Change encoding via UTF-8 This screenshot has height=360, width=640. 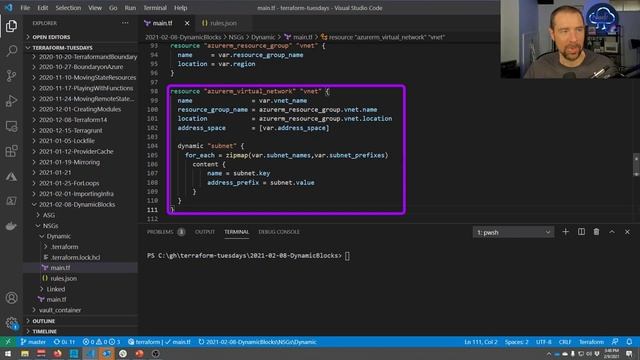(543, 342)
